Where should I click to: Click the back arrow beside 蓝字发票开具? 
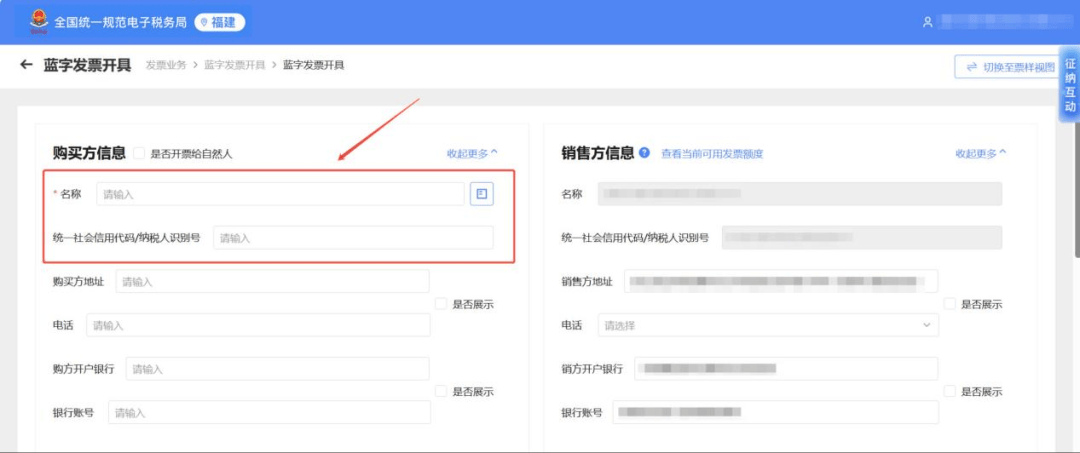26,65
